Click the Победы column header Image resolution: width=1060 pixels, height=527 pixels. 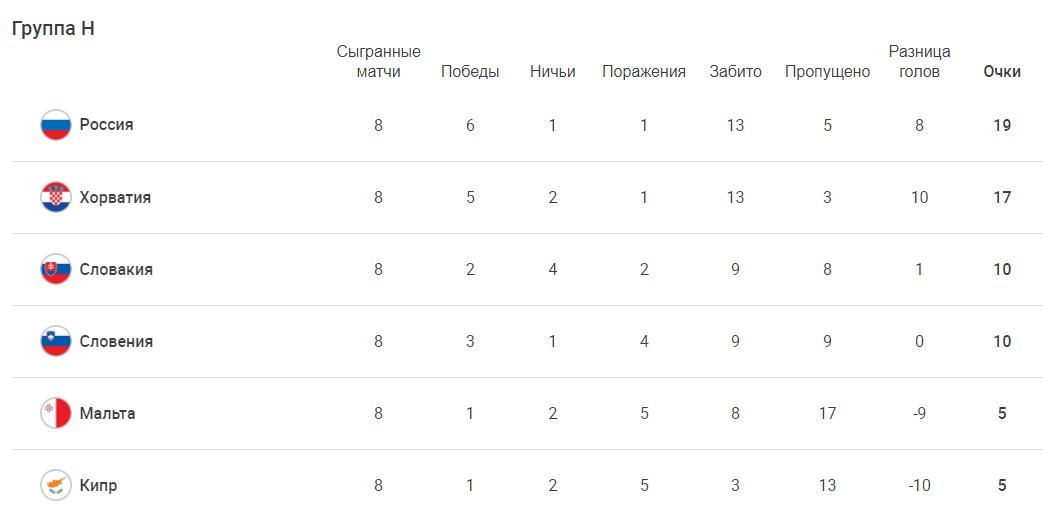pos(470,72)
